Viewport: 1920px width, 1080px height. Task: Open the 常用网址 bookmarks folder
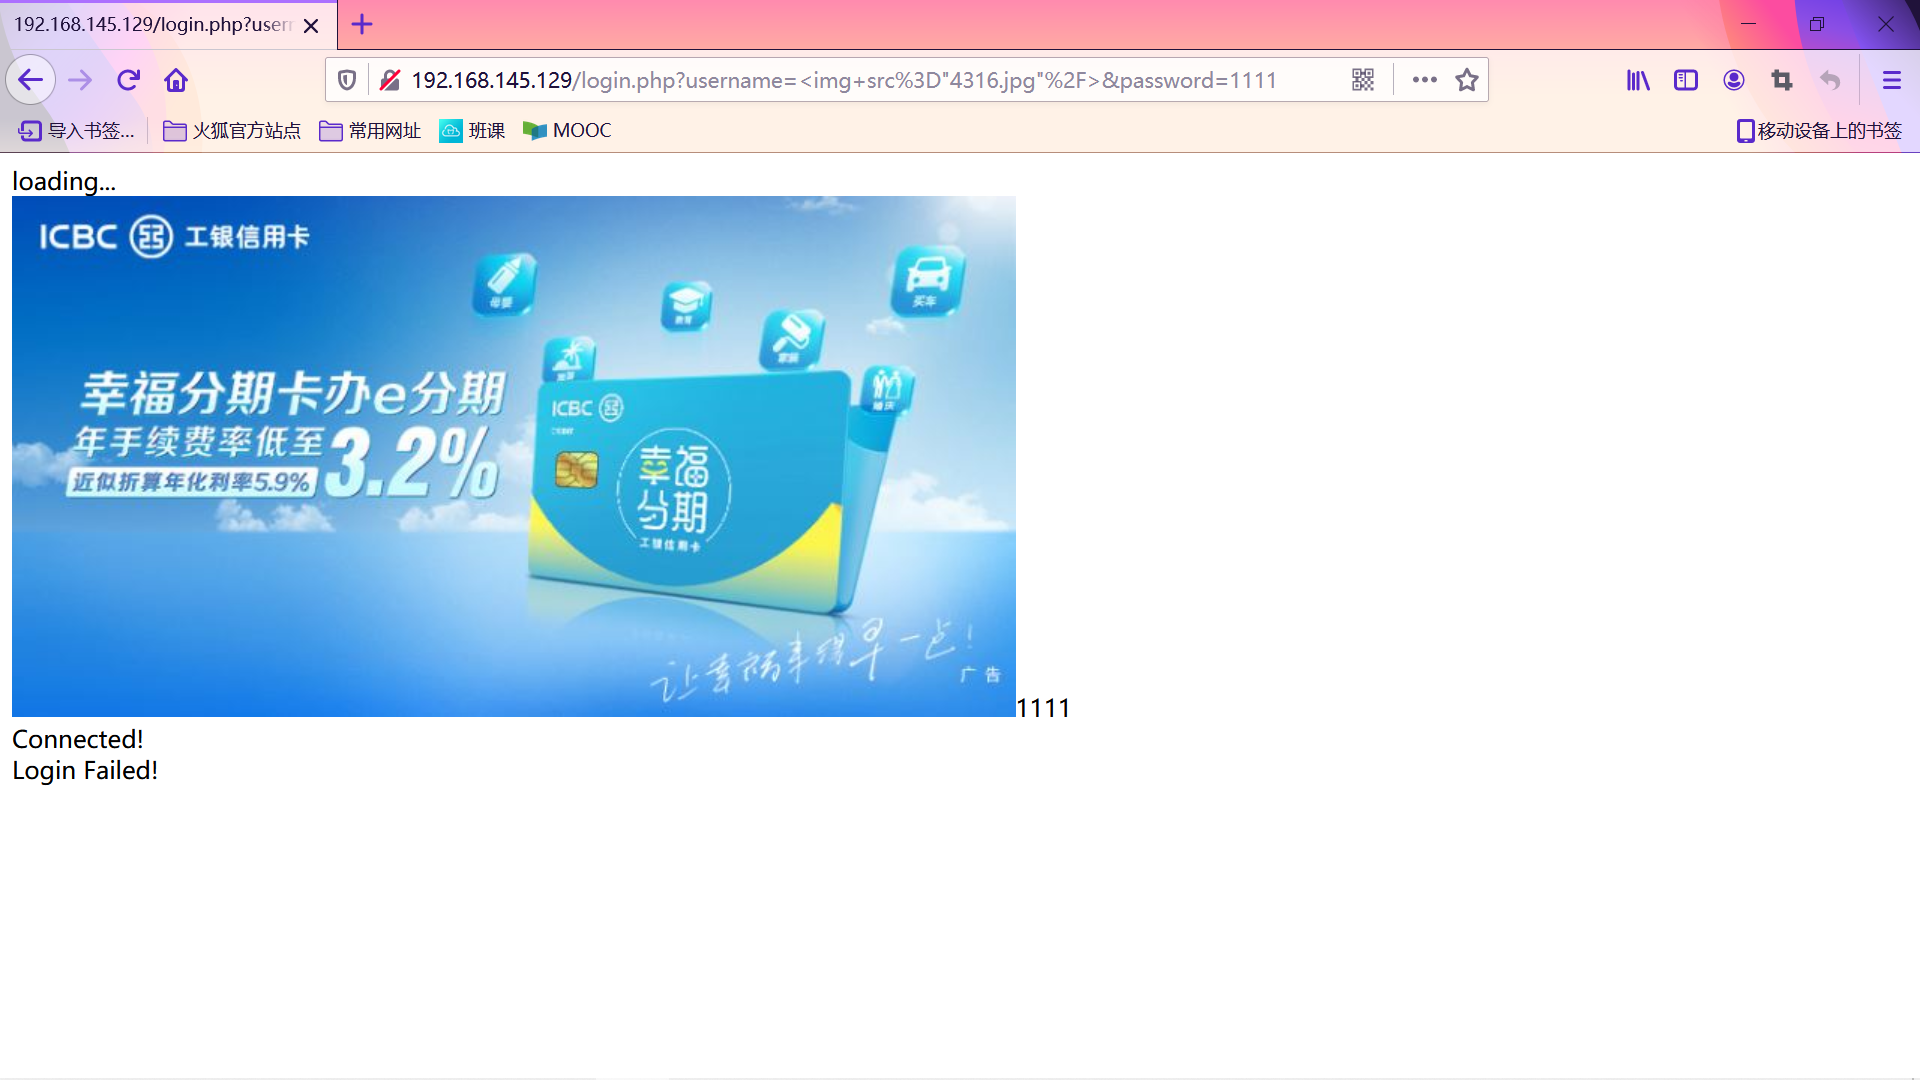(x=370, y=131)
